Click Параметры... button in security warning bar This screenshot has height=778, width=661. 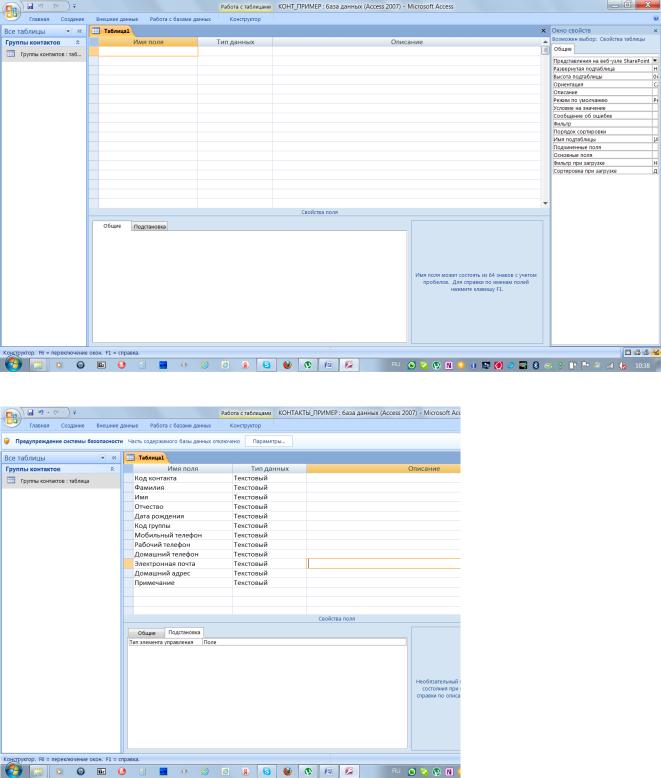tap(268, 441)
